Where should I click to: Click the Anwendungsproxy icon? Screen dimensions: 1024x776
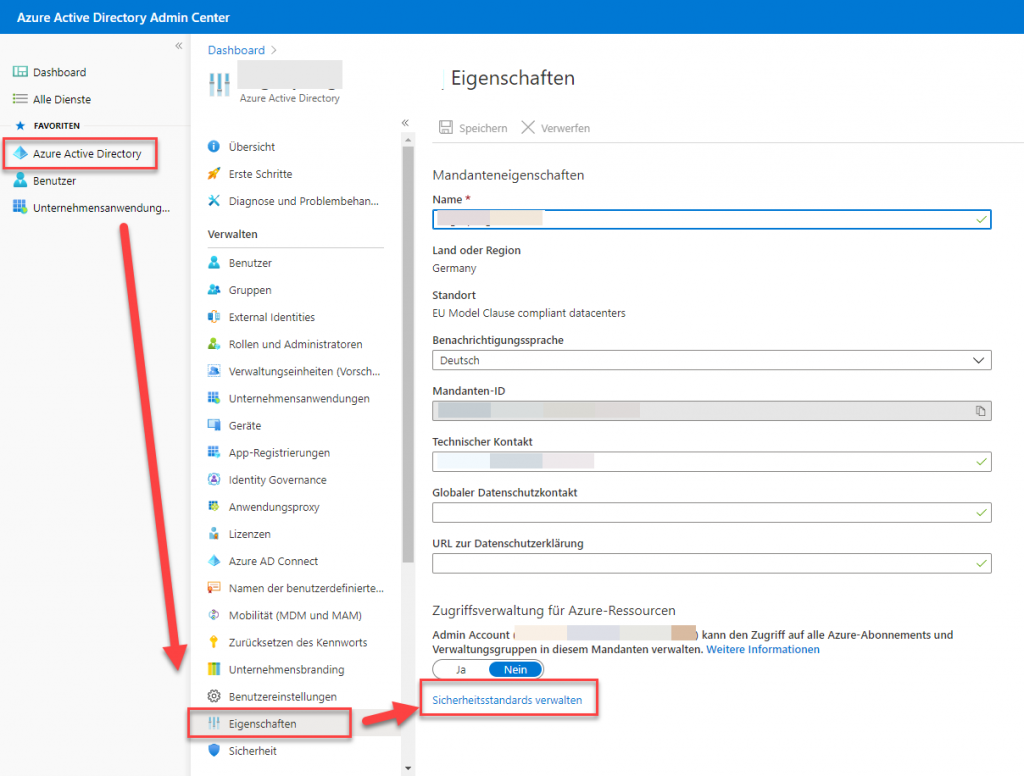[214, 506]
